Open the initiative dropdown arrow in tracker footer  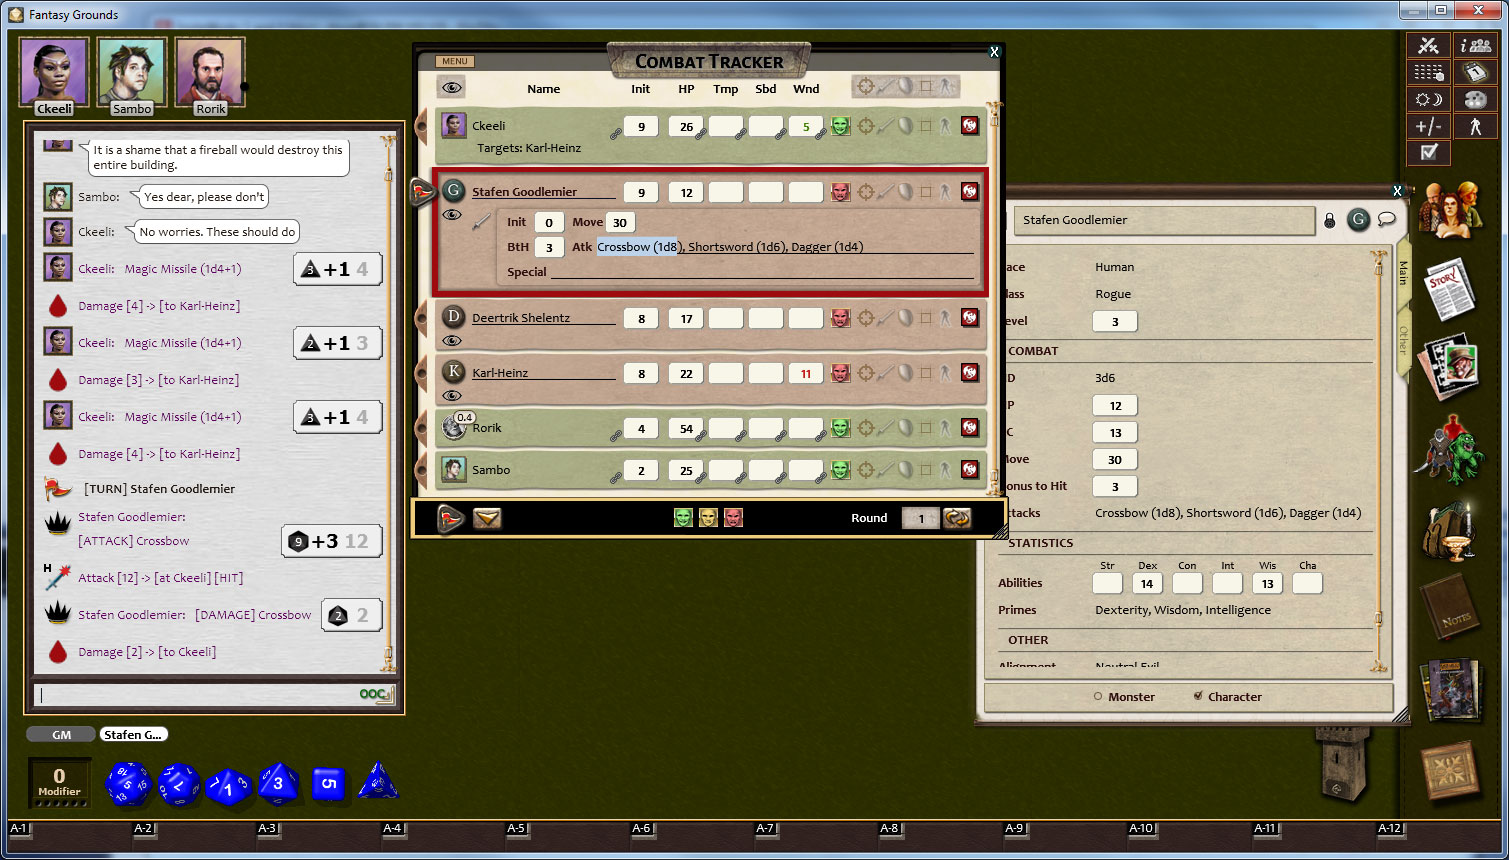click(487, 518)
